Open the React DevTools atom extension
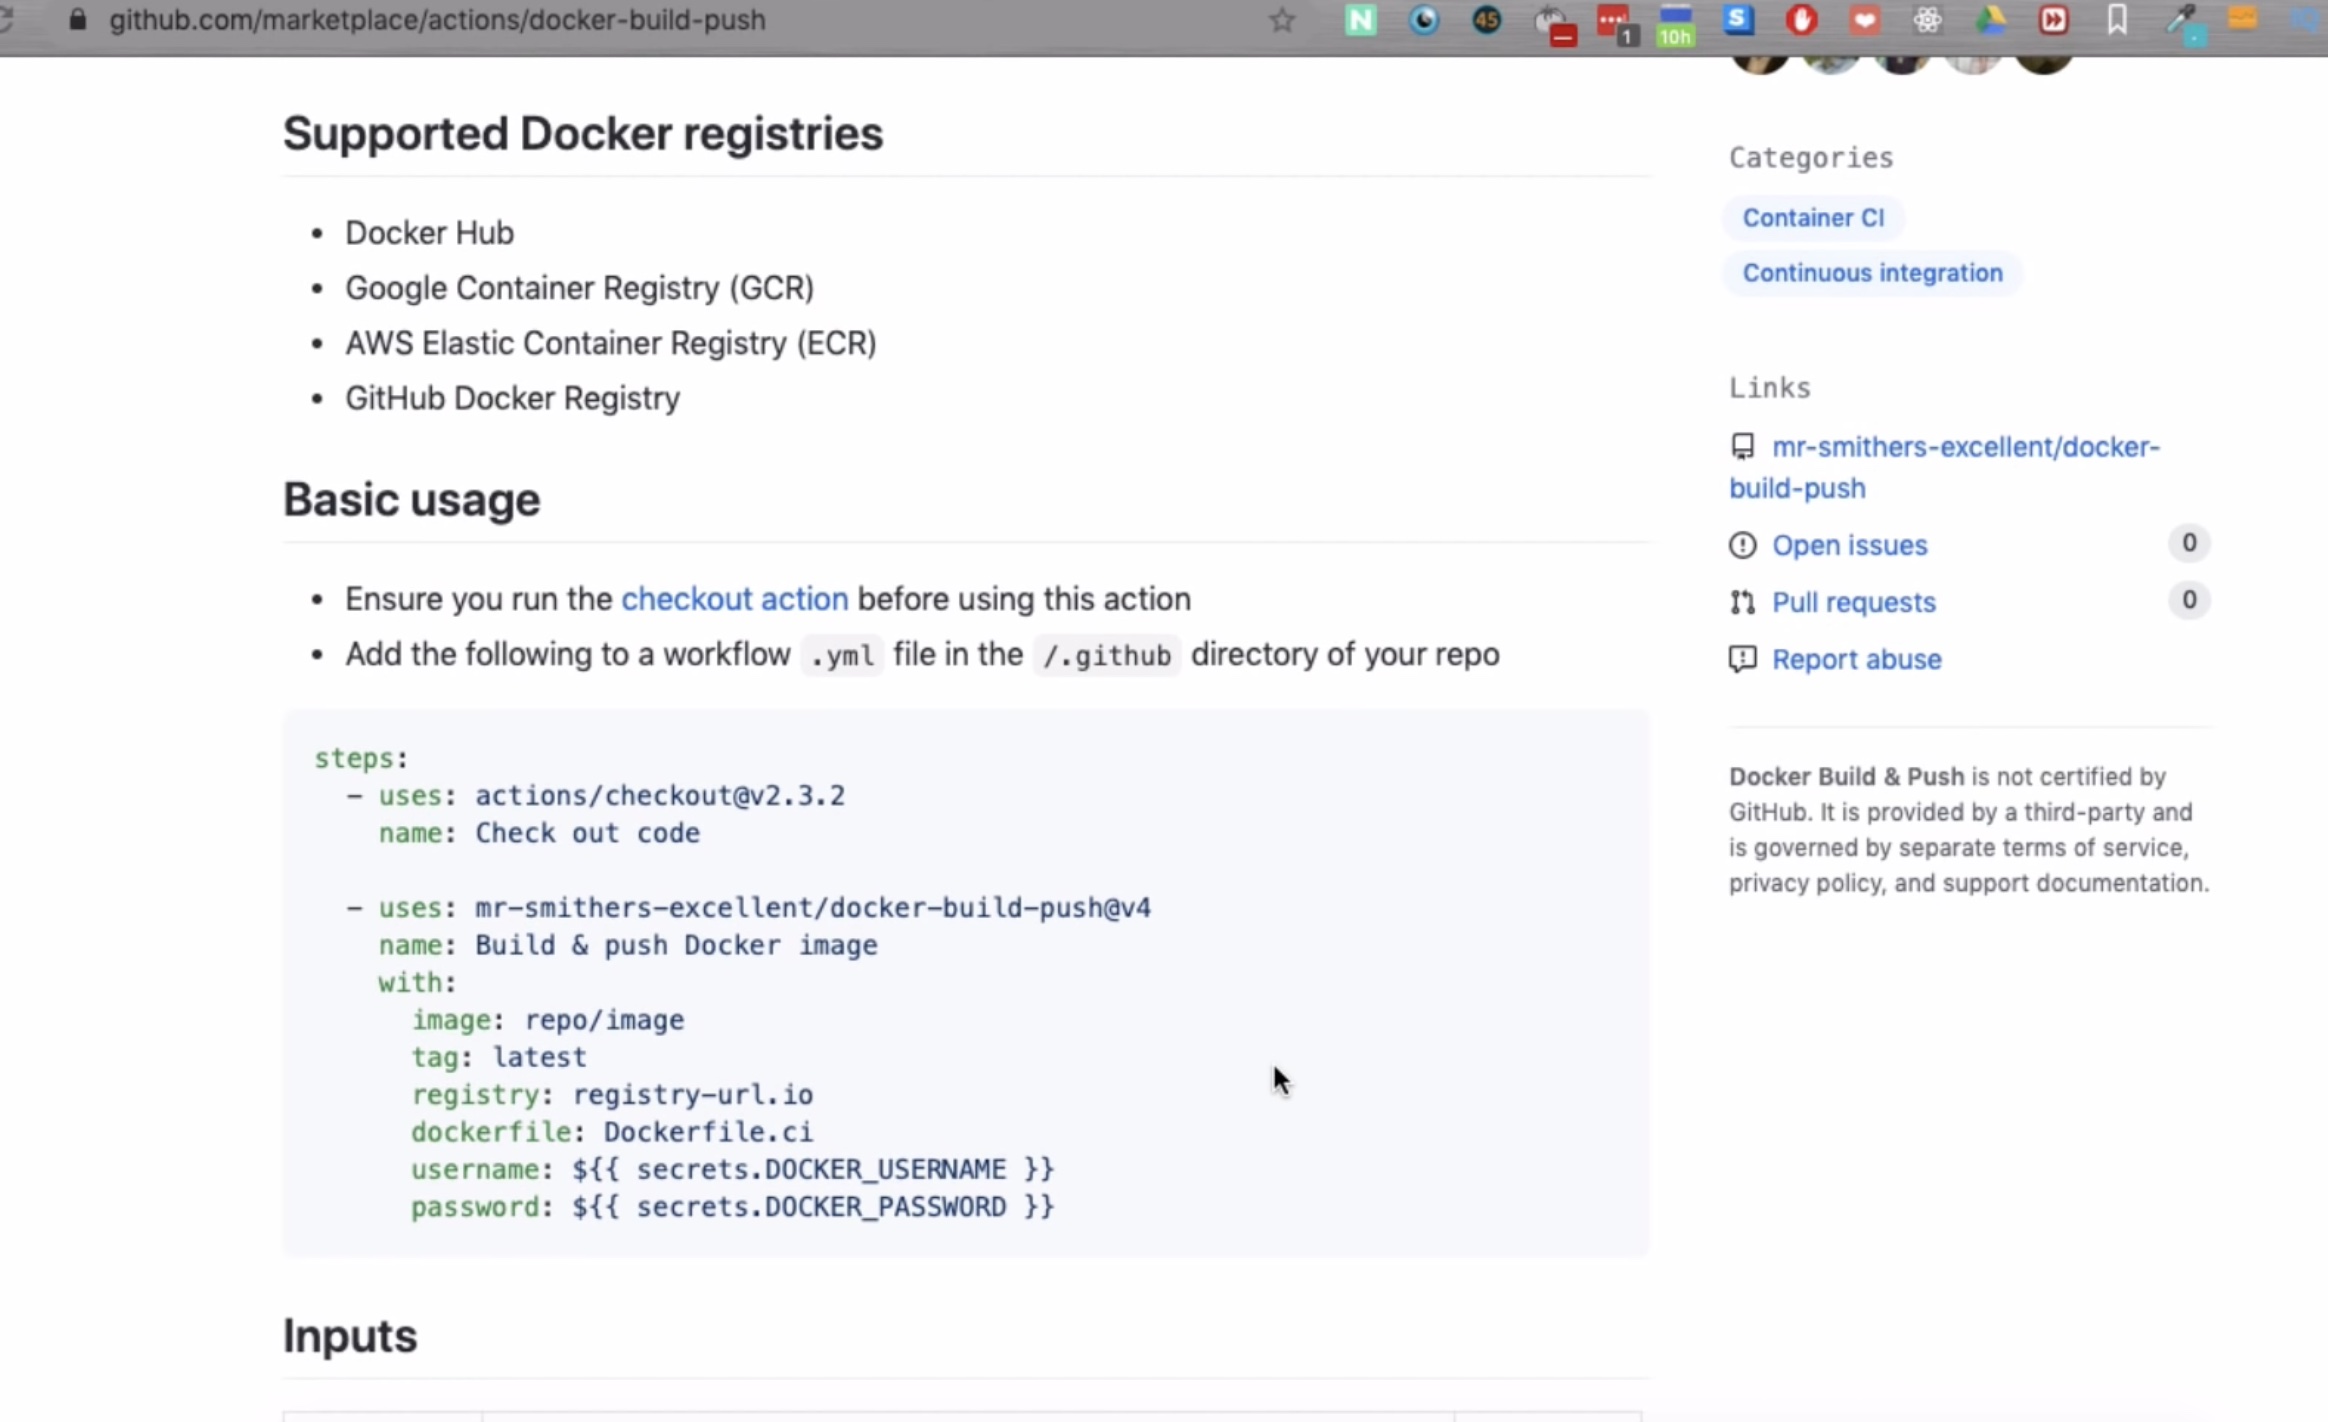The width and height of the screenshot is (2328, 1422). [1927, 20]
